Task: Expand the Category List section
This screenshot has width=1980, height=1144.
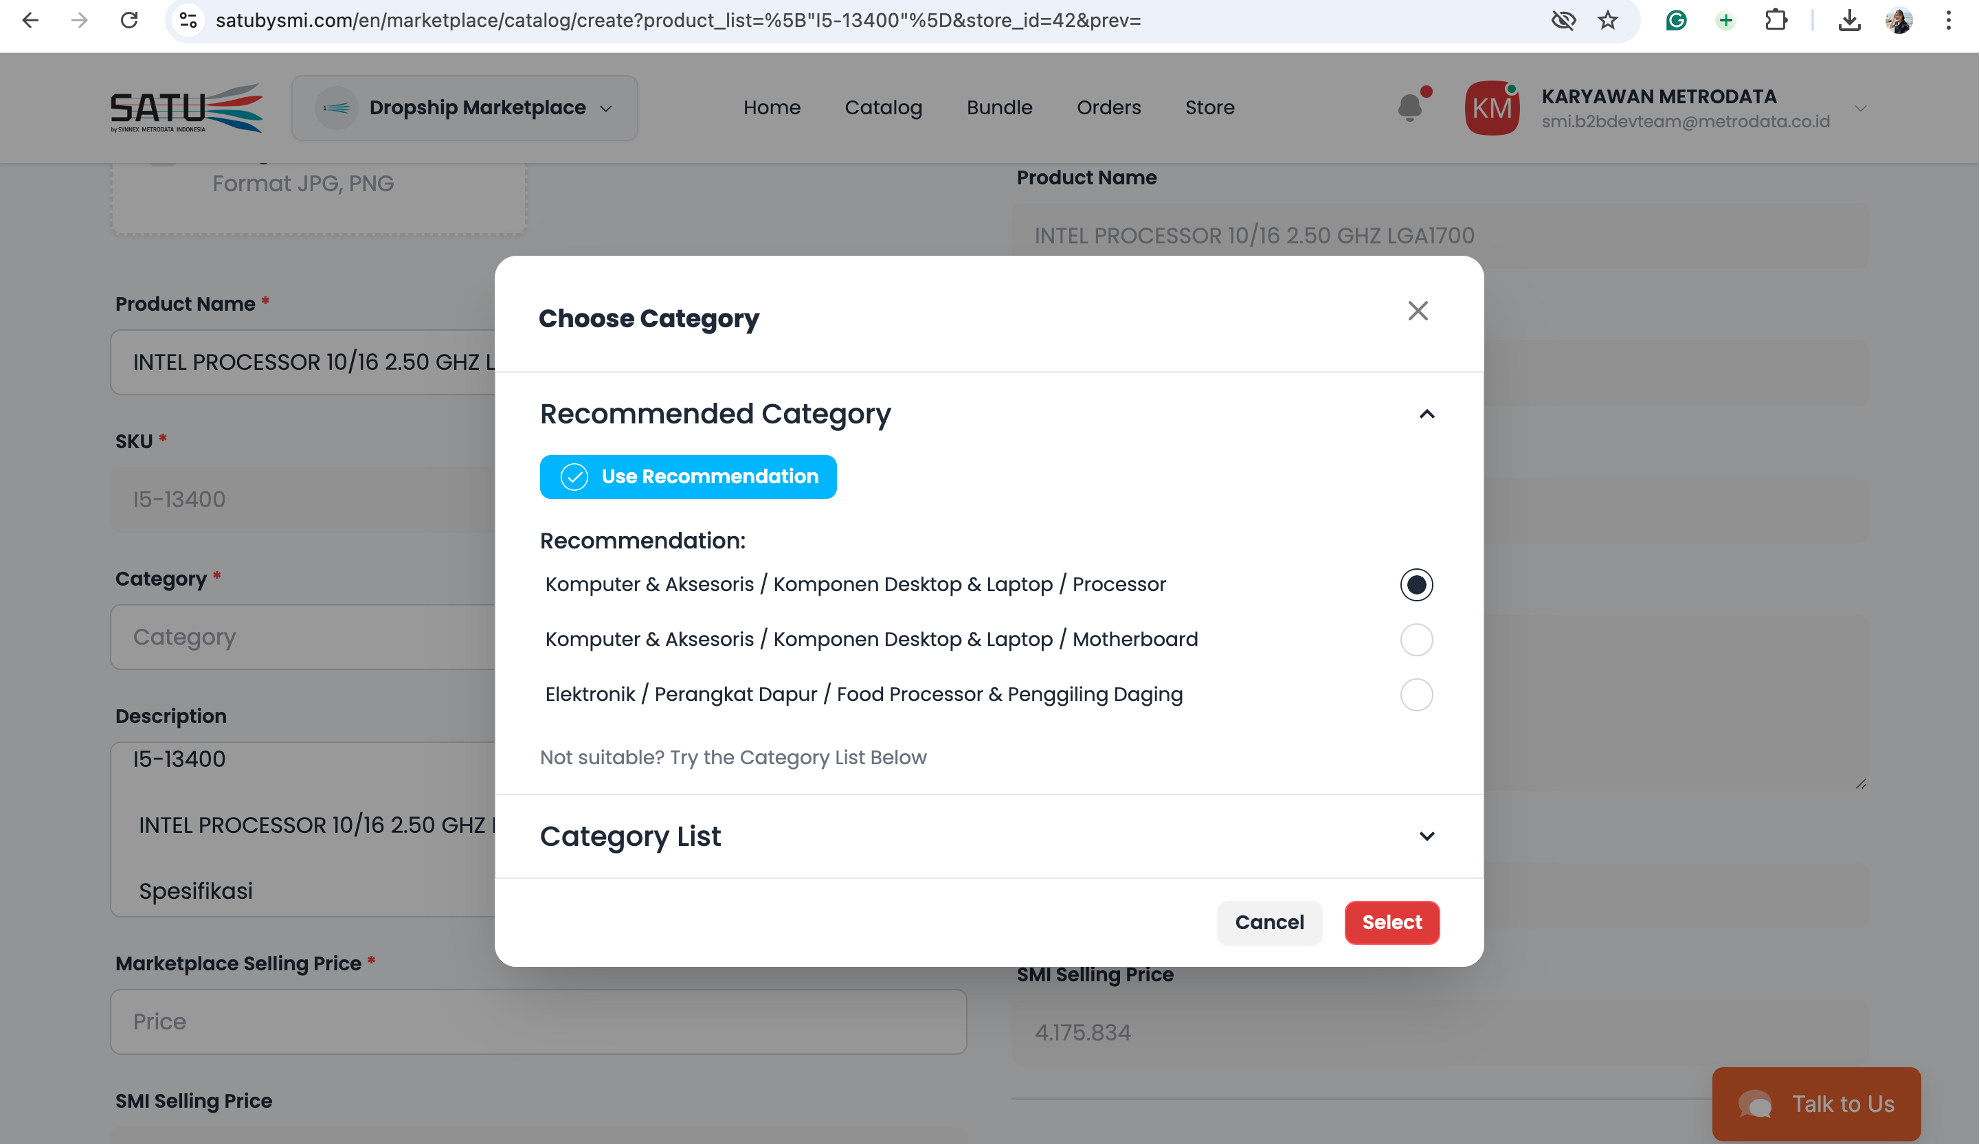Action: [1426, 836]
